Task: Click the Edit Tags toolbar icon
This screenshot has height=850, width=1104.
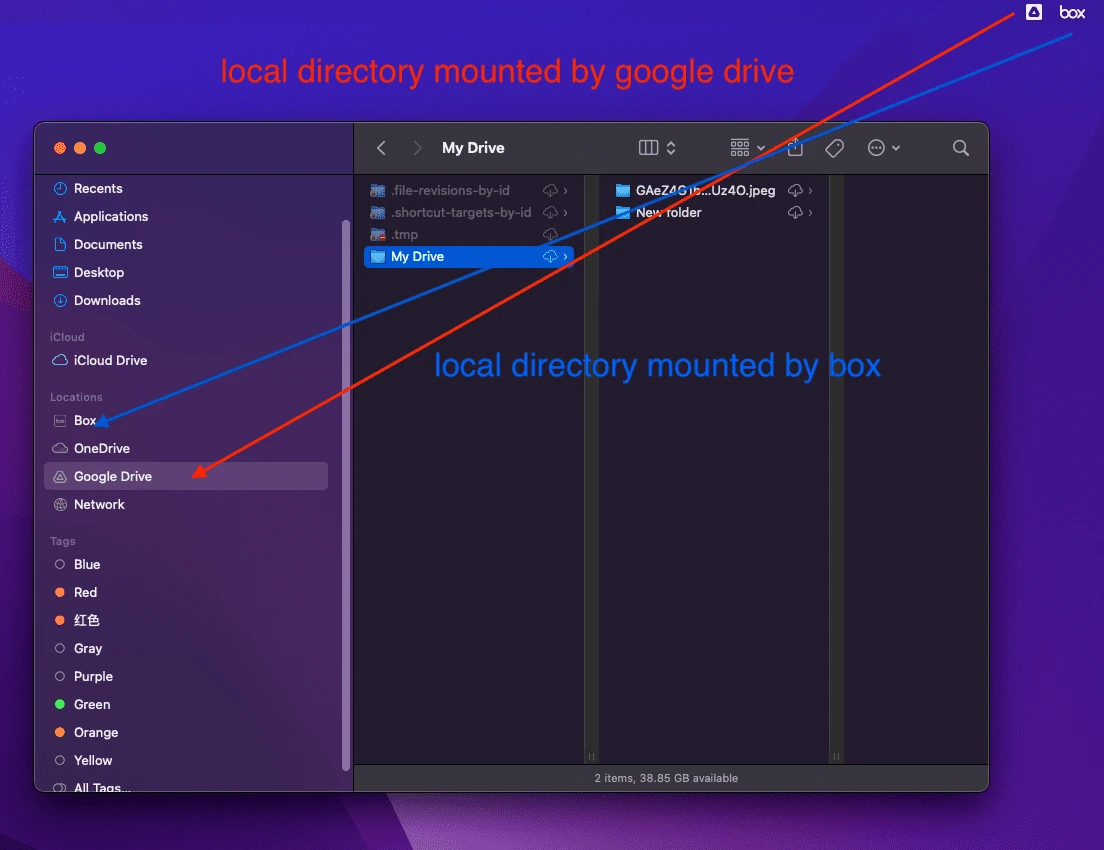Action: pyautogui.click(x=834, y=148)
